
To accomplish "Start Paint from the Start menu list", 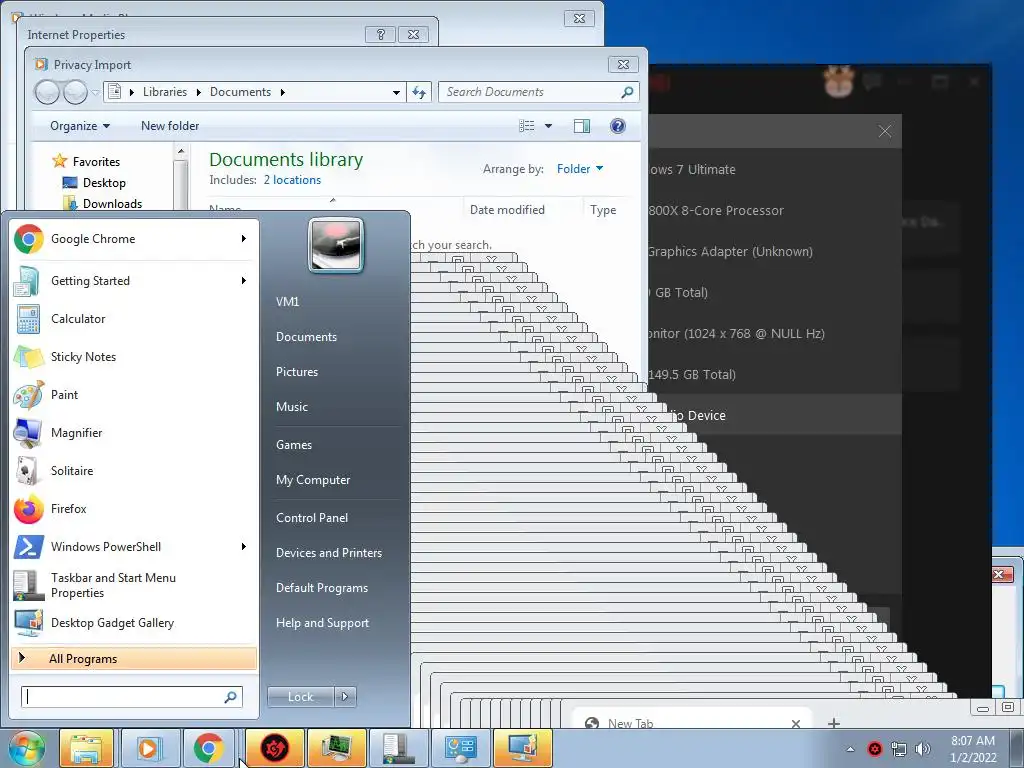I will (134, 394).
